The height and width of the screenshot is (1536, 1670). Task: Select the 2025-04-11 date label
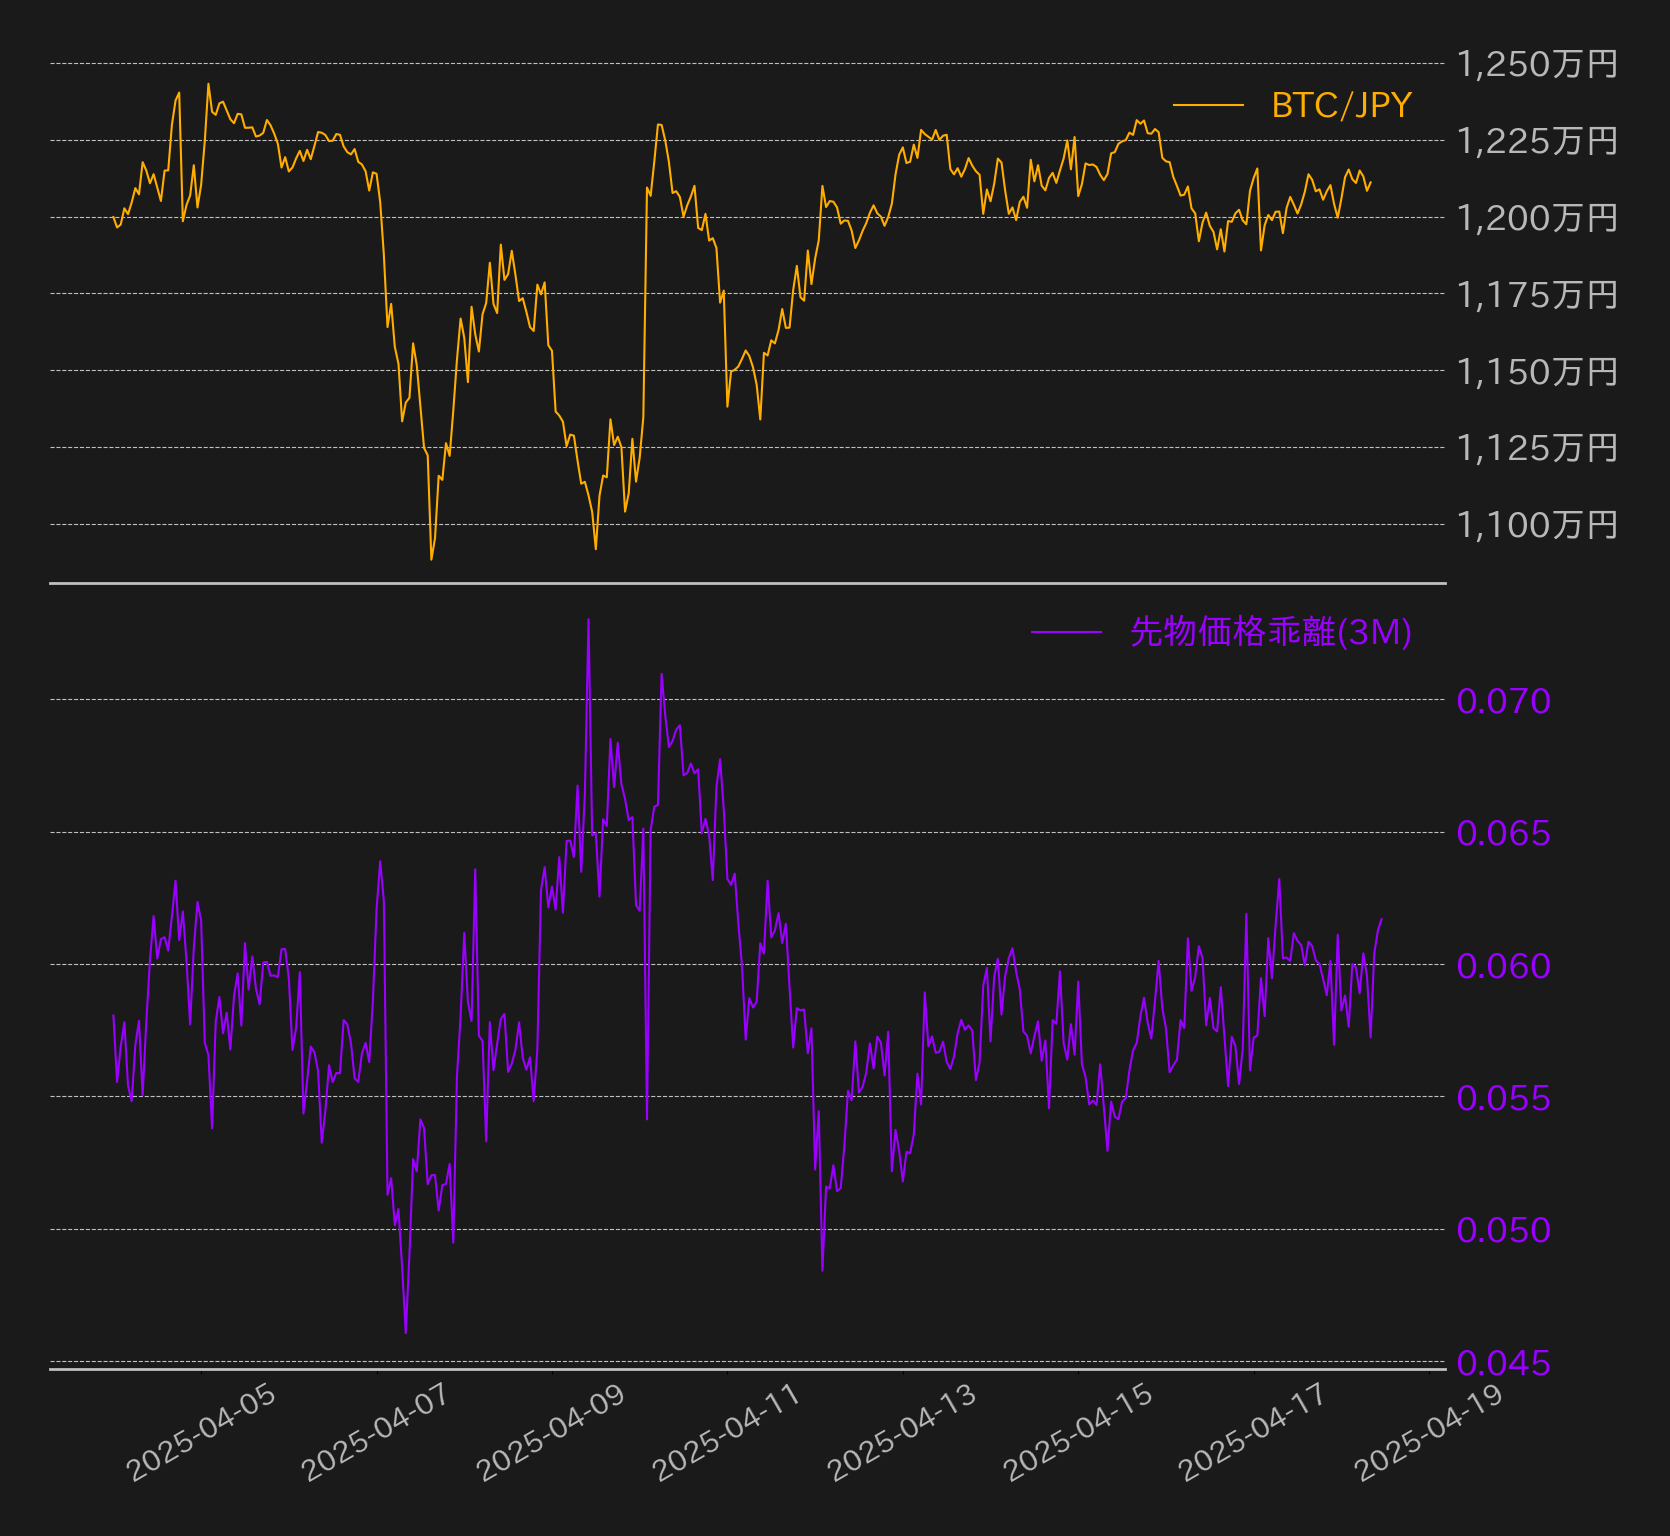[728, 1432]
